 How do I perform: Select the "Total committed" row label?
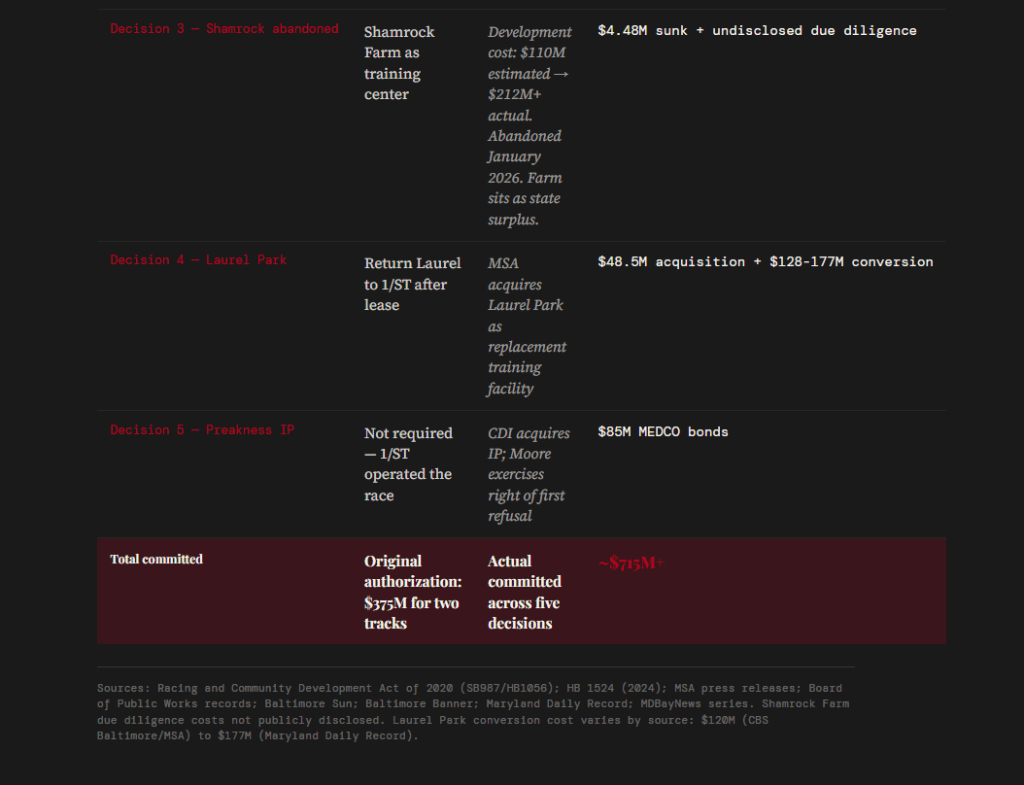pyautogui.click(x=156, y=559)
